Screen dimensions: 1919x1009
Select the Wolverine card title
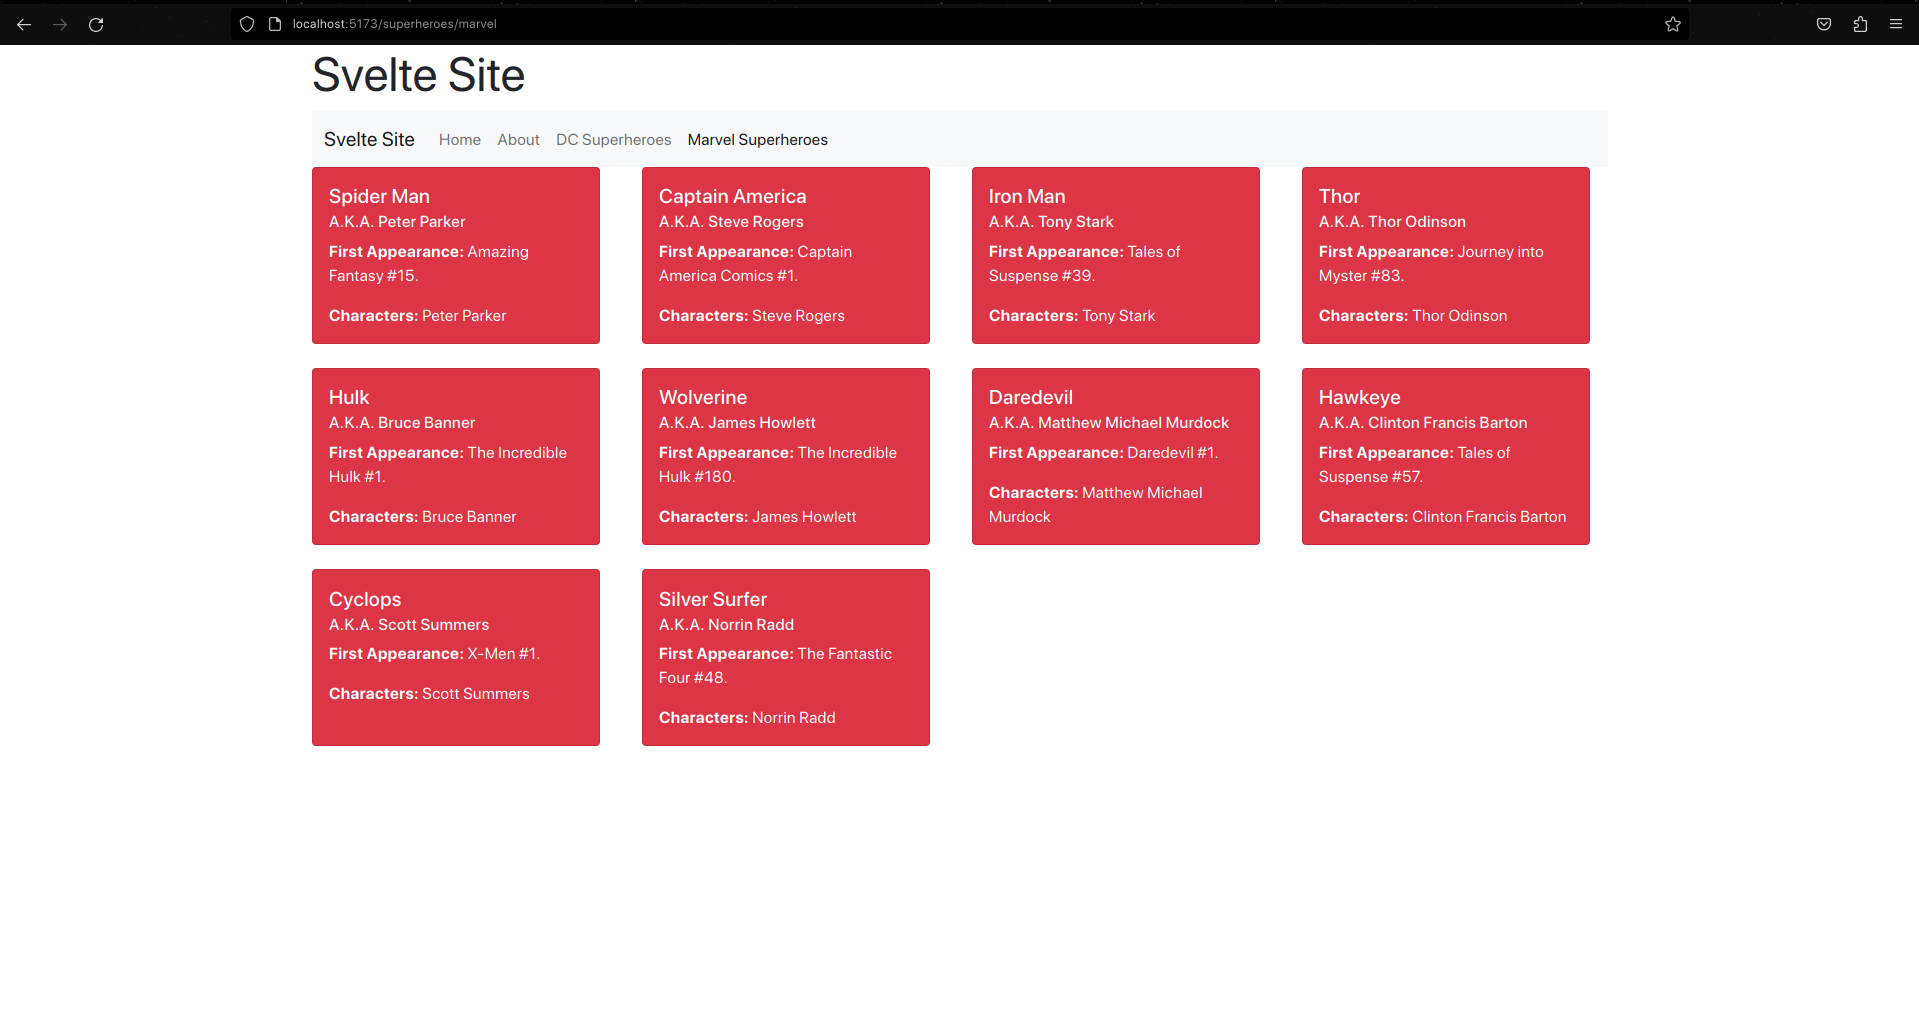pos(703,398)
